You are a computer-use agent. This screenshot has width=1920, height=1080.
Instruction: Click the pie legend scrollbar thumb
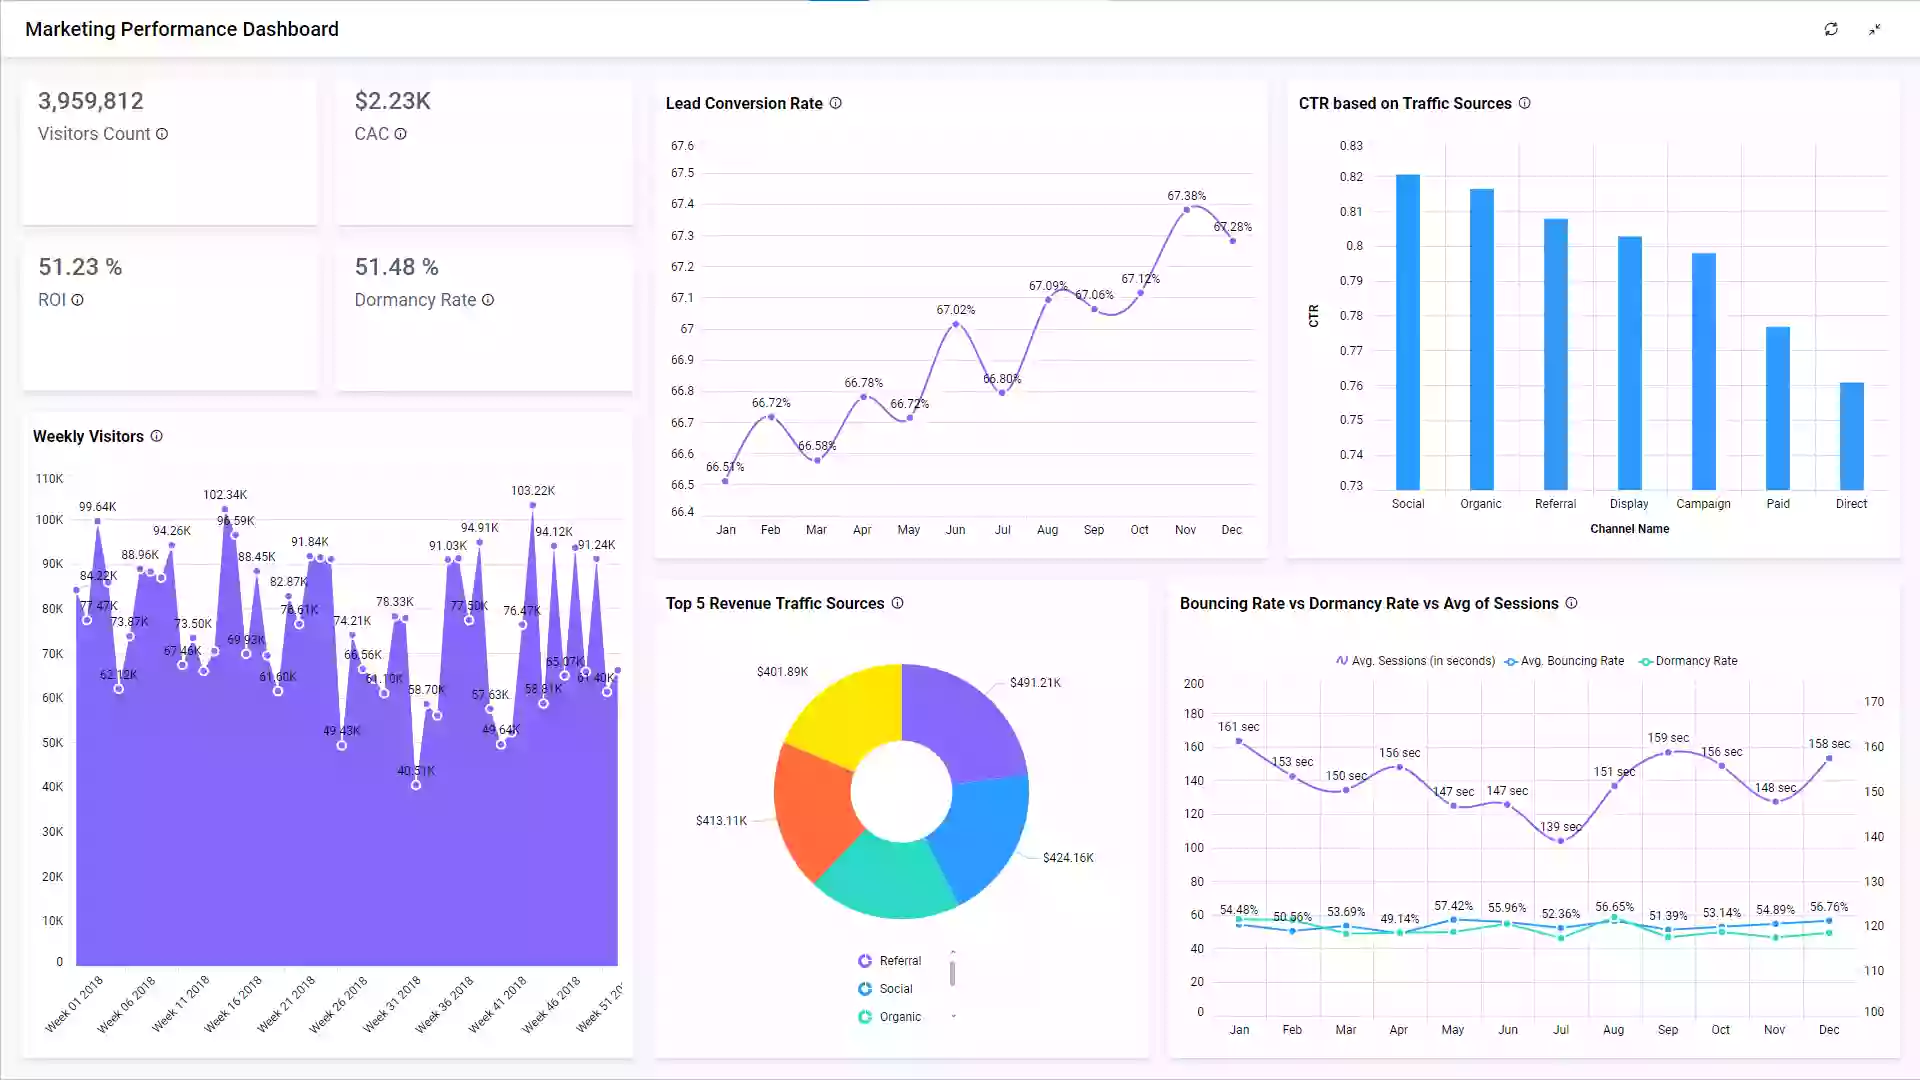(952, 973)
